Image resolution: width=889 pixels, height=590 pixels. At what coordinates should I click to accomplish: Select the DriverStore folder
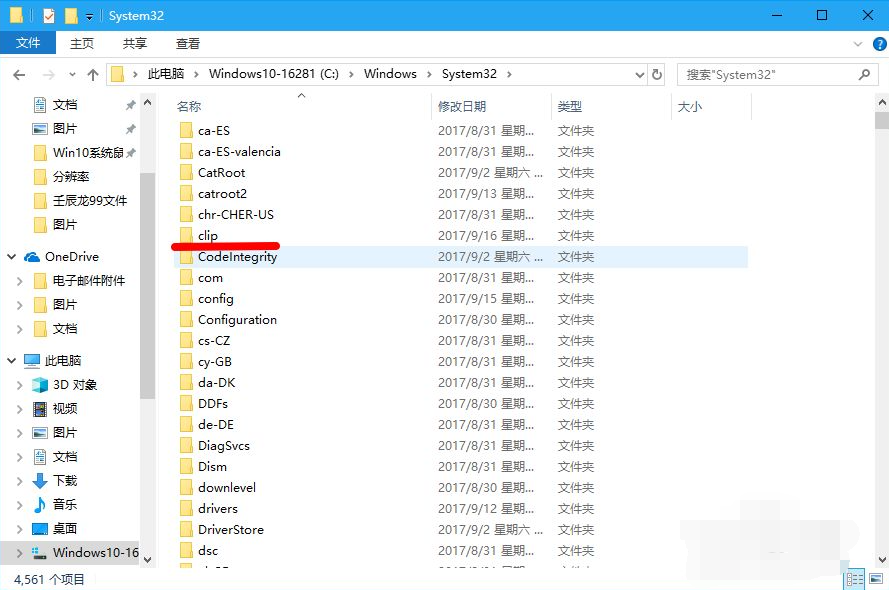click(x=231, y=529)
